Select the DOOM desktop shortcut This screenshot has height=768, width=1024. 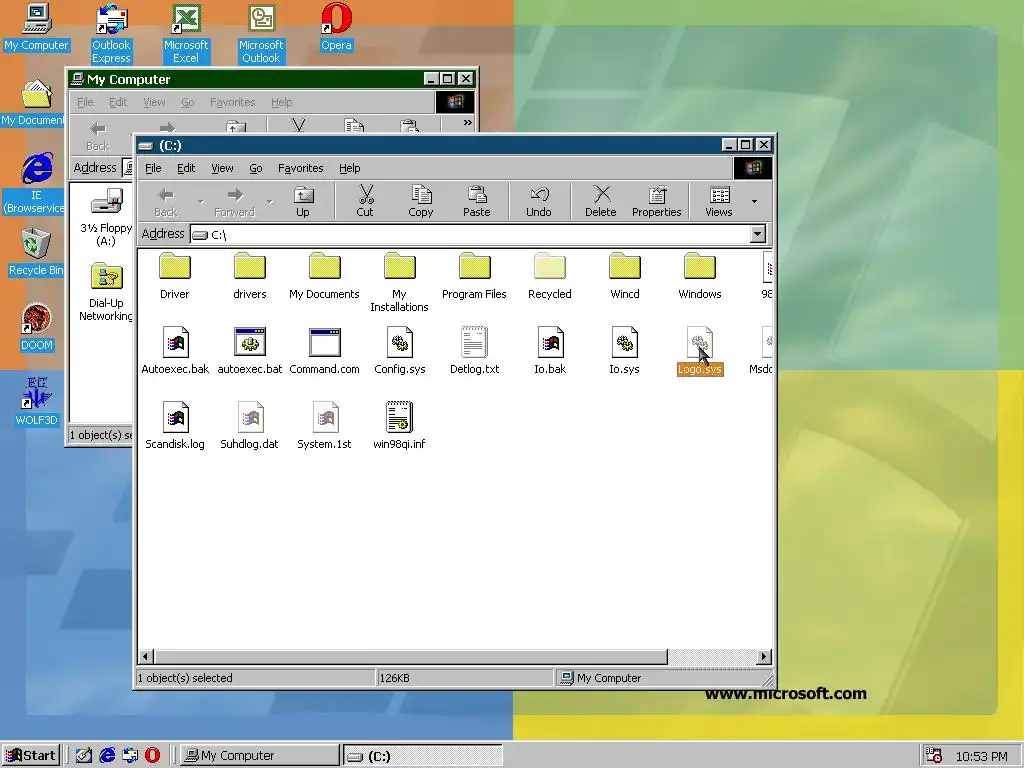37,328
